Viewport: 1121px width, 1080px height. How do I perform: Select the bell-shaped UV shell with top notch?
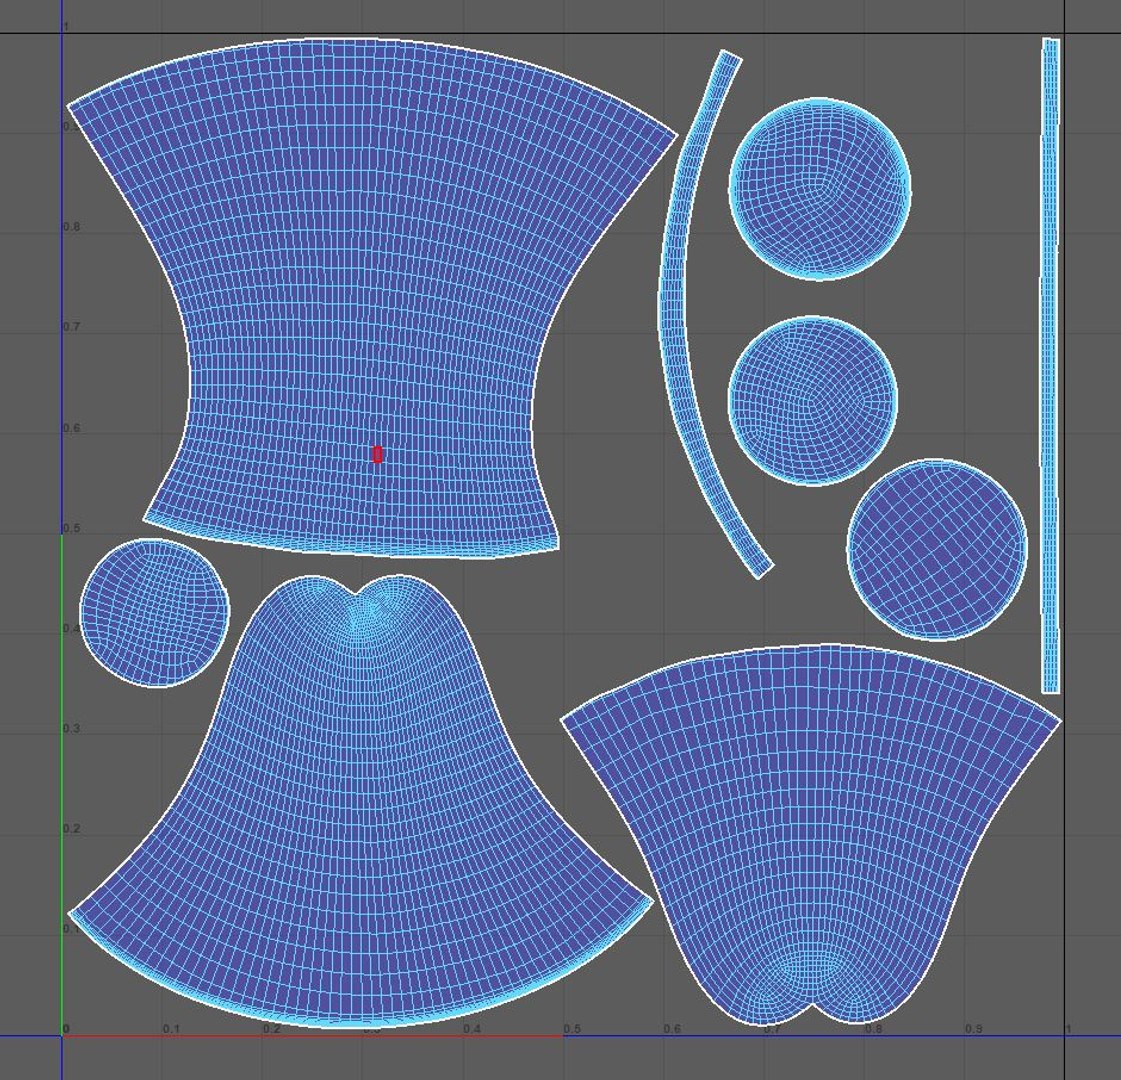click(361, 801)
